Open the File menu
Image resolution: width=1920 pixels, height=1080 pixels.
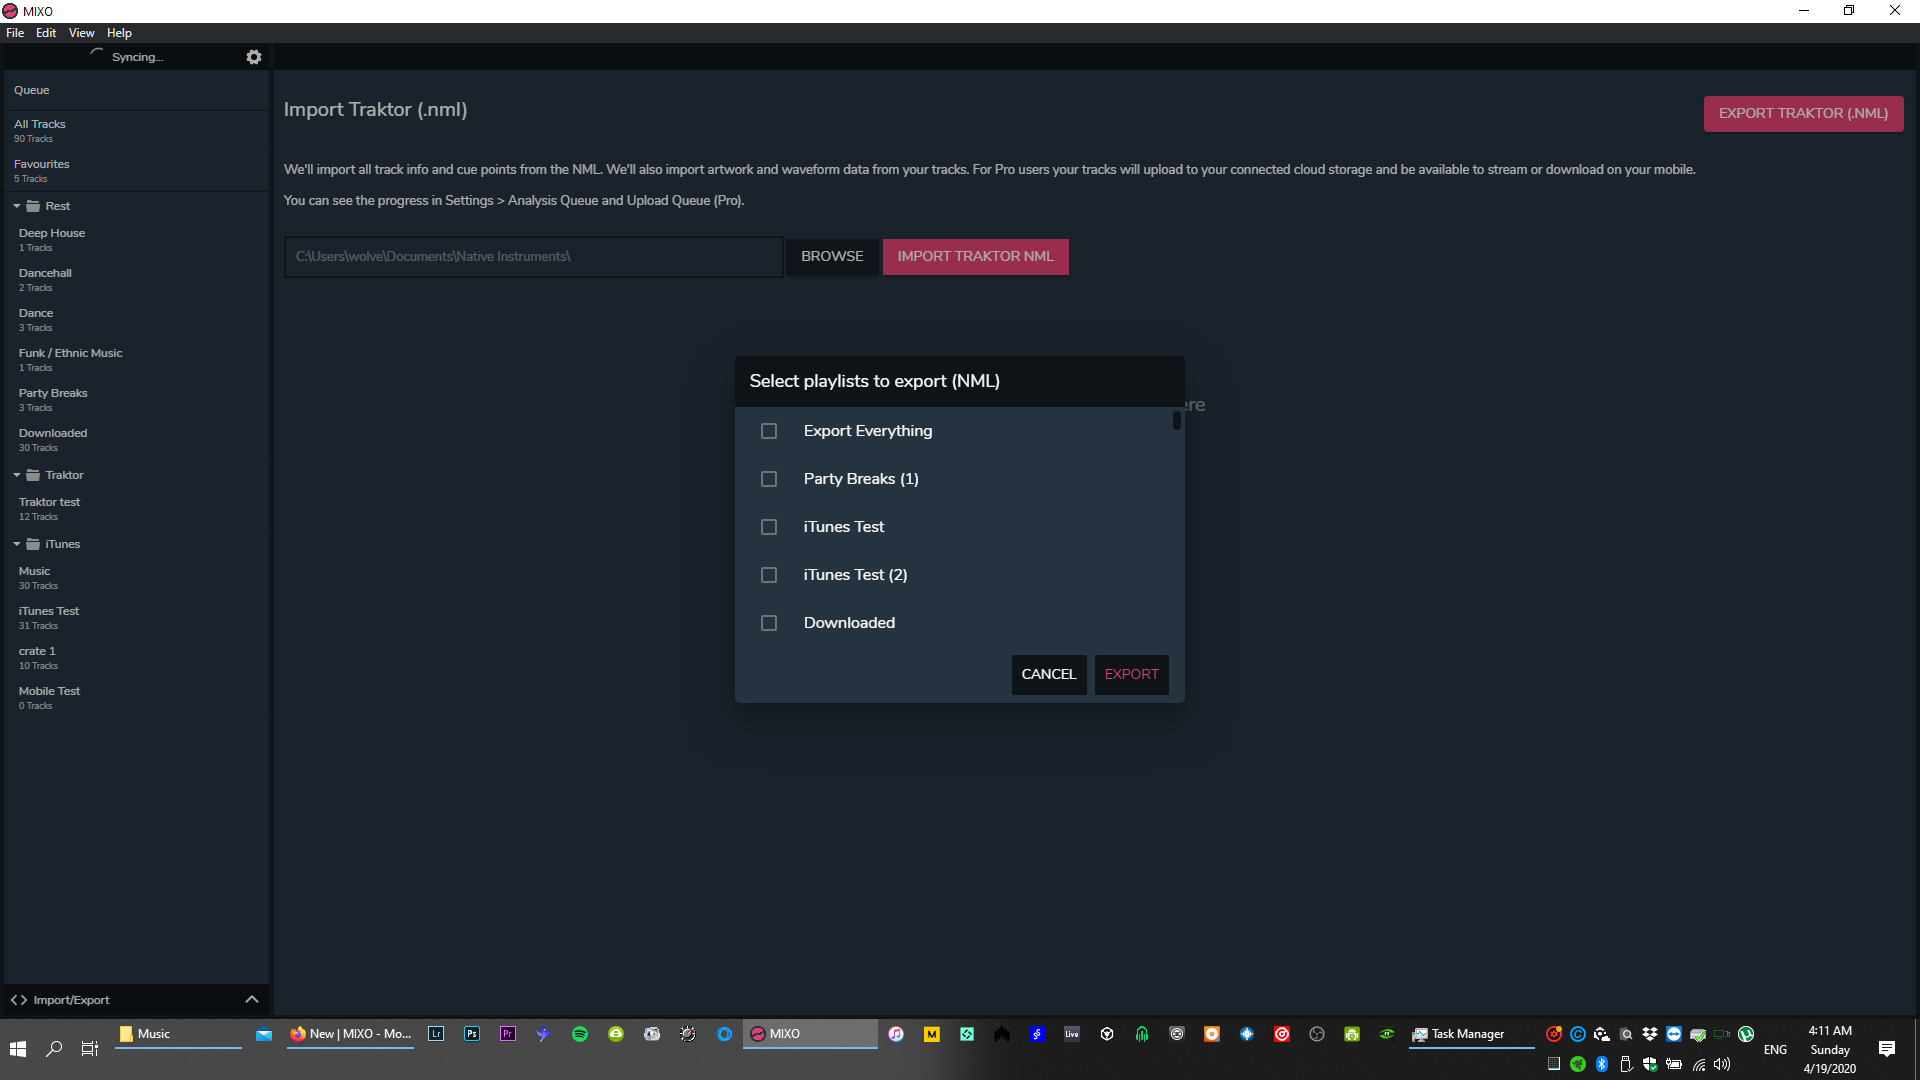(15, 33)
